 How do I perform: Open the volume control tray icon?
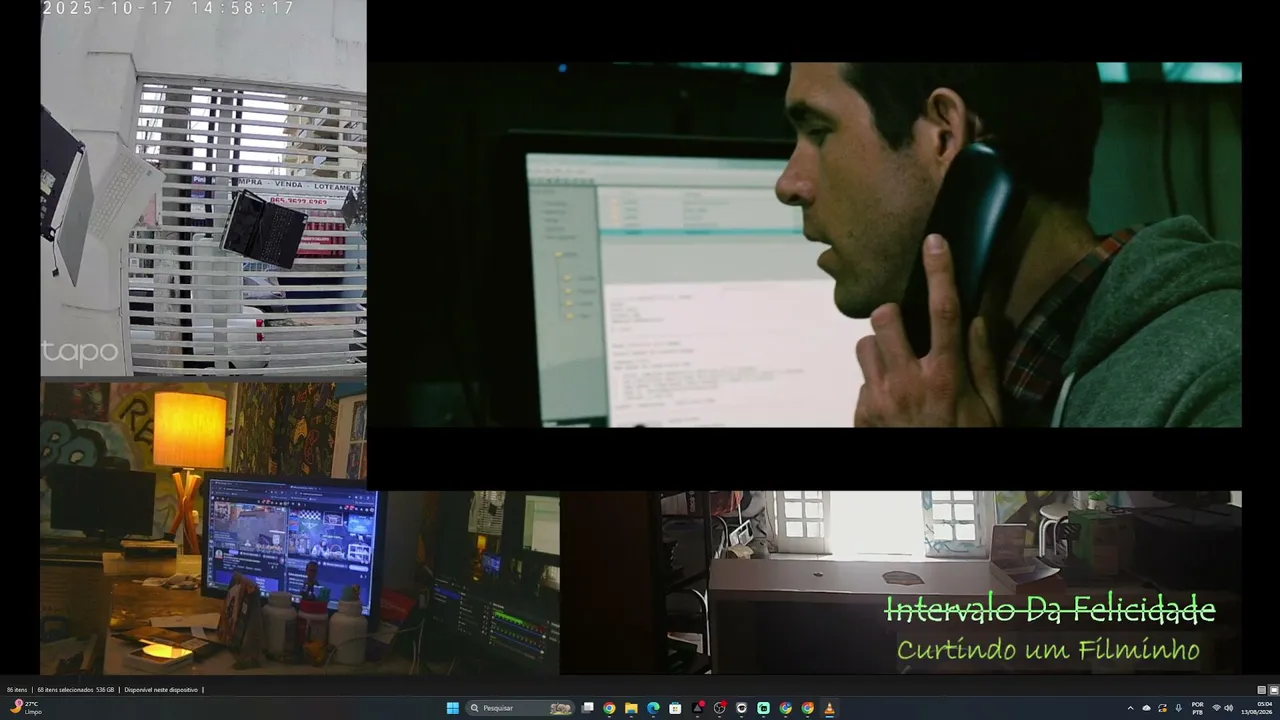(x=1229, y=708)
